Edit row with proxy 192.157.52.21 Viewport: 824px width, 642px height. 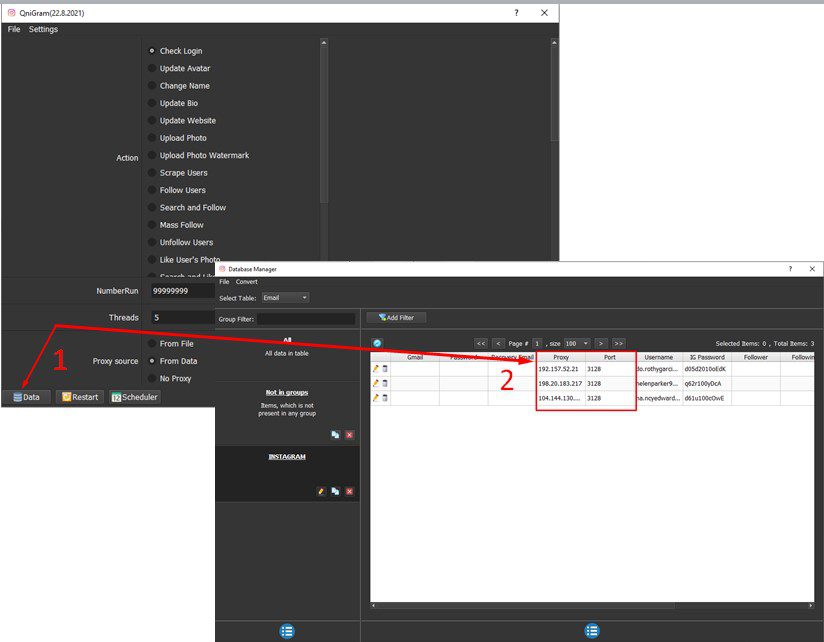click(376, 369)
